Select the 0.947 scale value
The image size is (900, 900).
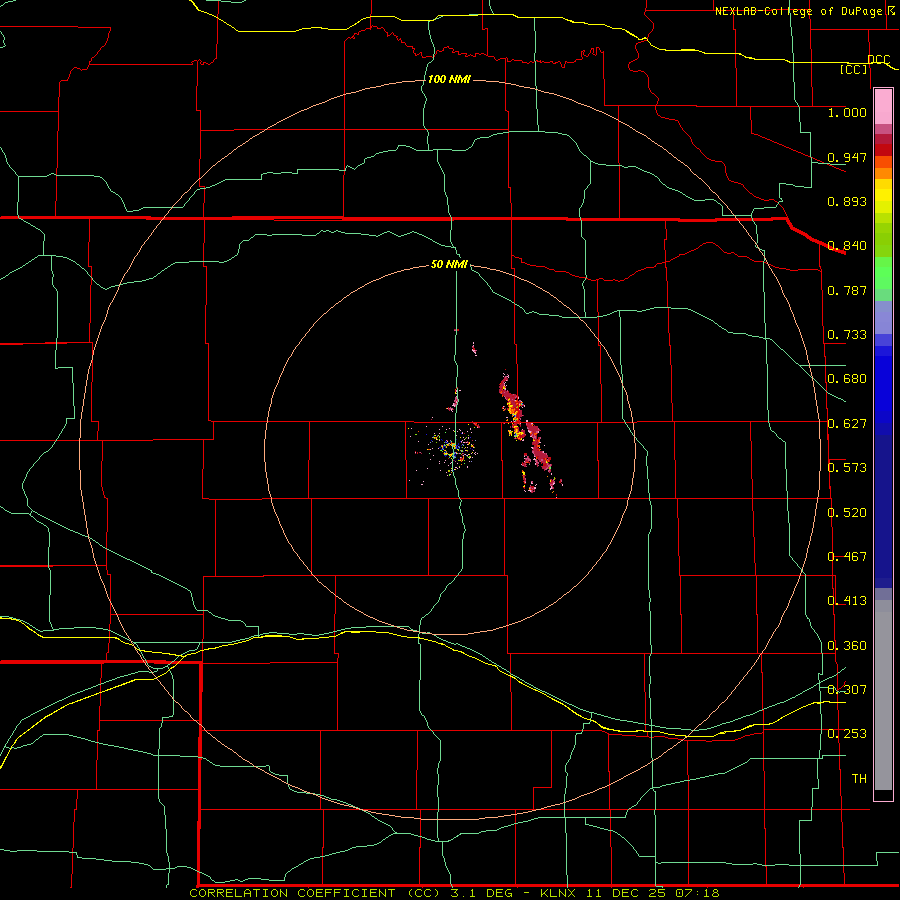click(x=847, y=157)
